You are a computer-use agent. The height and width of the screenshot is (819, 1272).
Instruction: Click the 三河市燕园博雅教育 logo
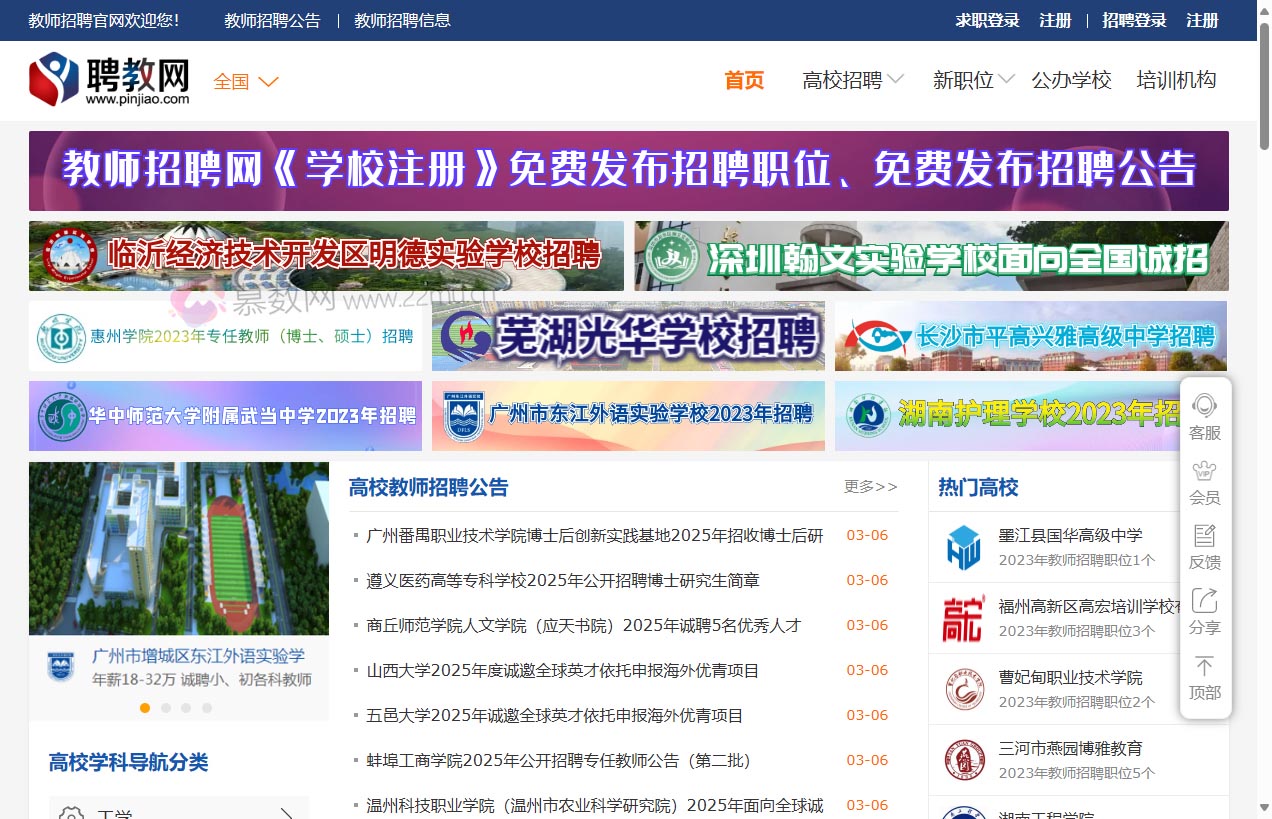click(x=963, y=759)
